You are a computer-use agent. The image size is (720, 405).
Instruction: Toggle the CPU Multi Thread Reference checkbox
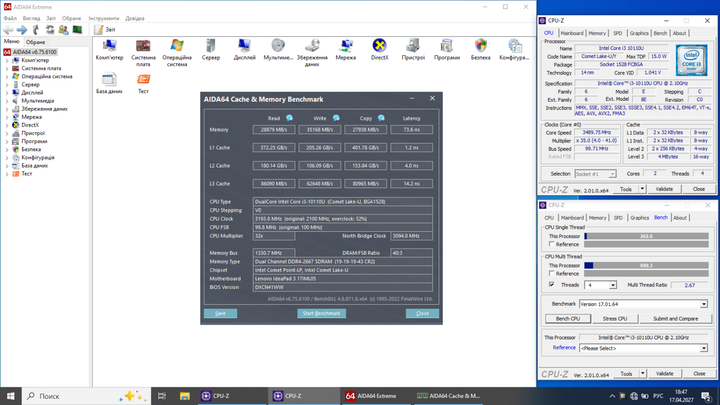[x=551, y=273]
